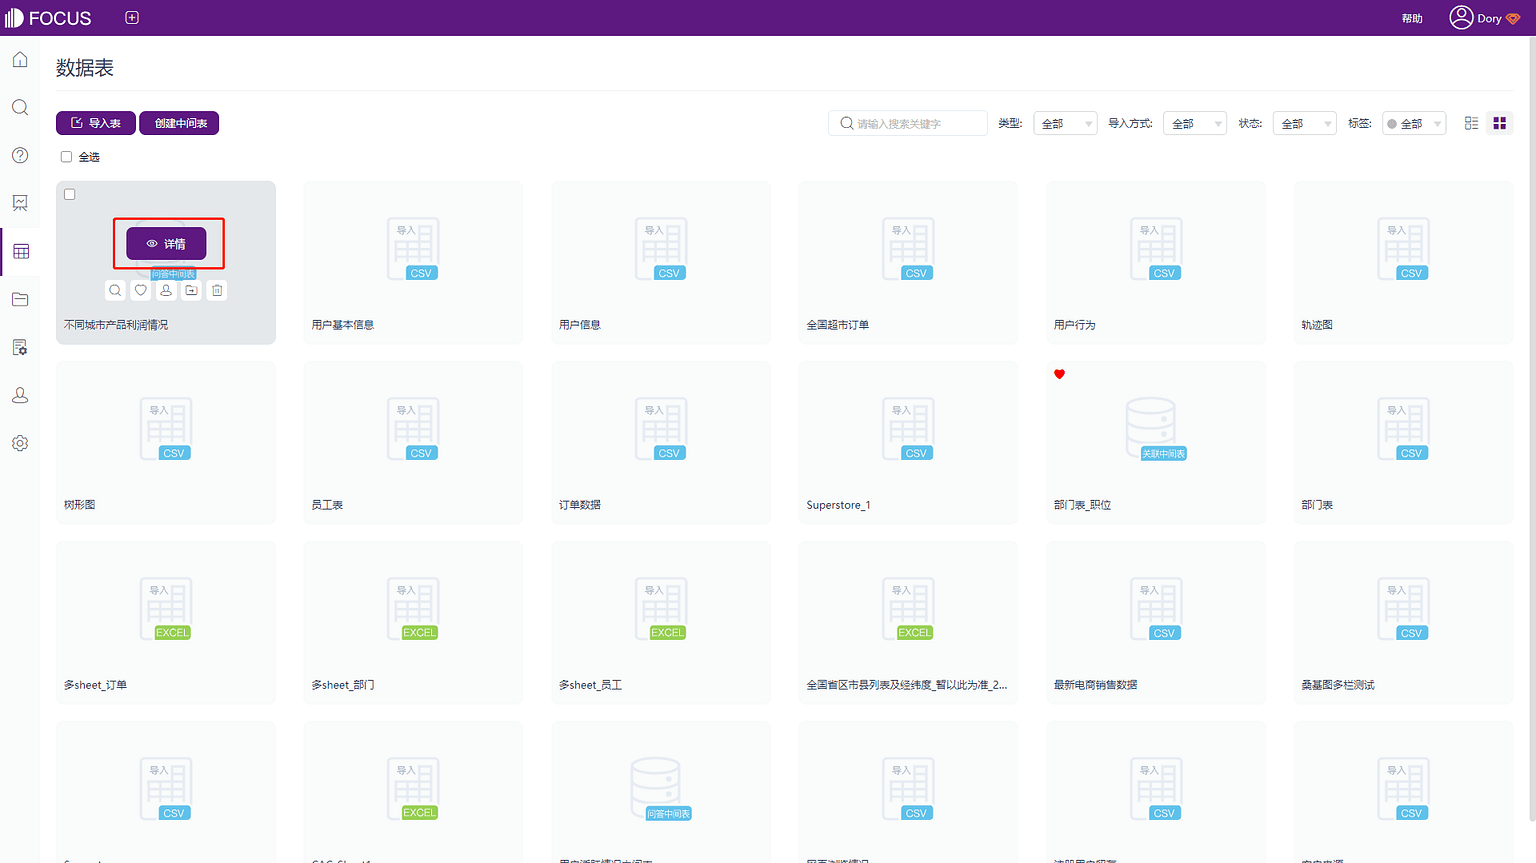This screenshot has height=863, width=1536.
Task: Open the sidebar icon below the folder icon
Action: 20,347
